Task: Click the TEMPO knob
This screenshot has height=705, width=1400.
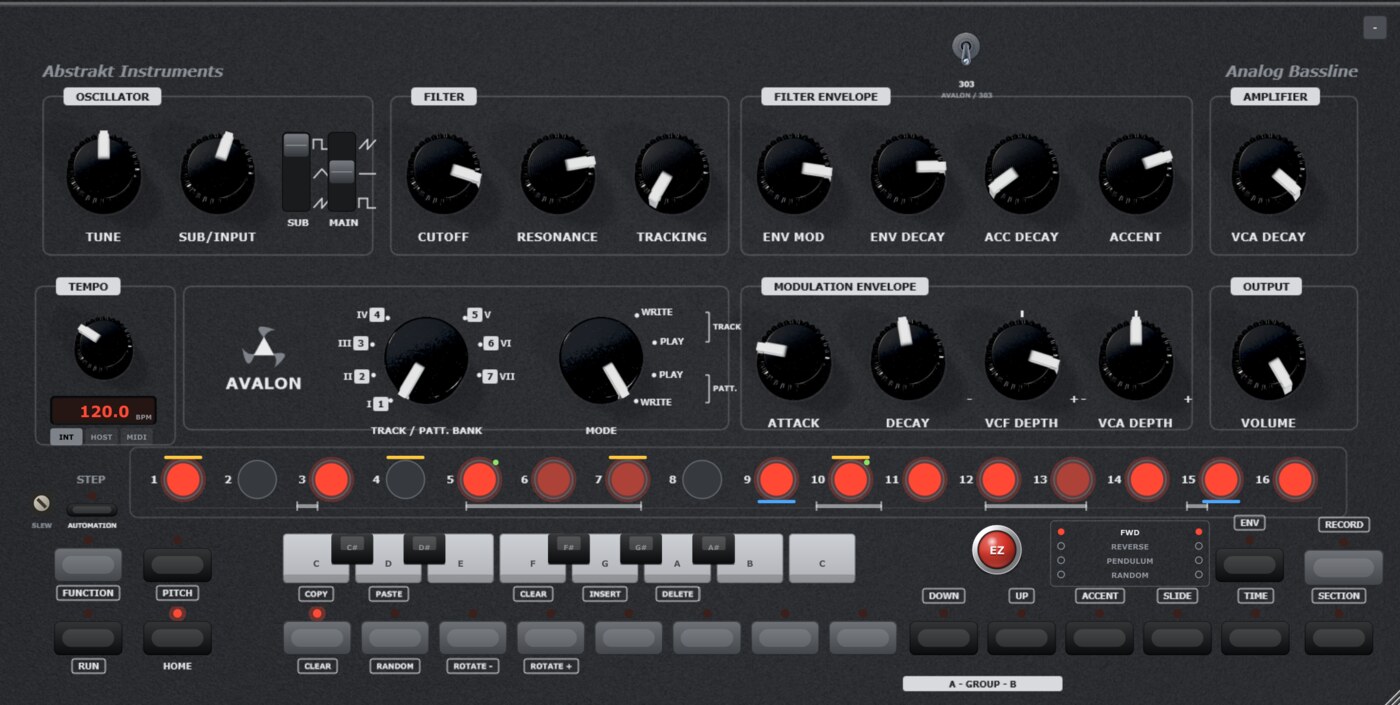Action: pyautogui.click(x=103, y=347)
